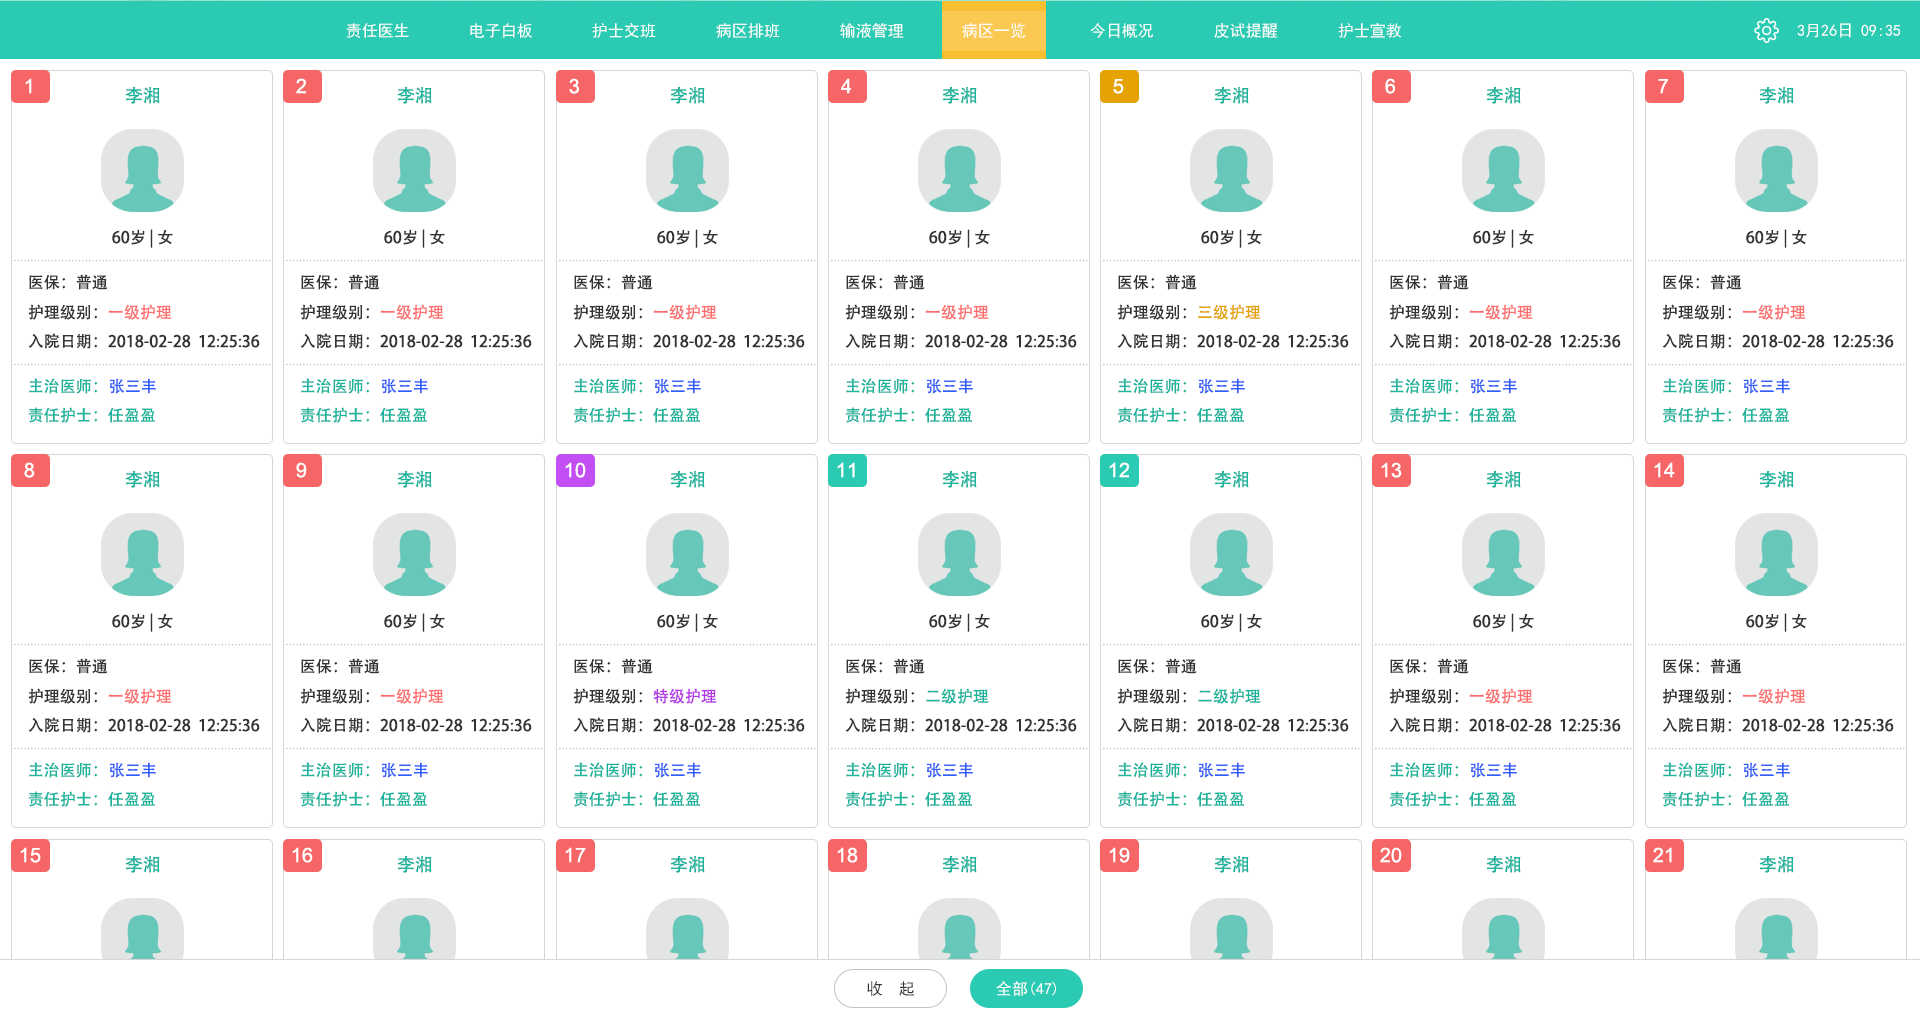Select the bed number 15 badge
1920x1014 pixels.
pyautogui.click(x=30, y=855)
